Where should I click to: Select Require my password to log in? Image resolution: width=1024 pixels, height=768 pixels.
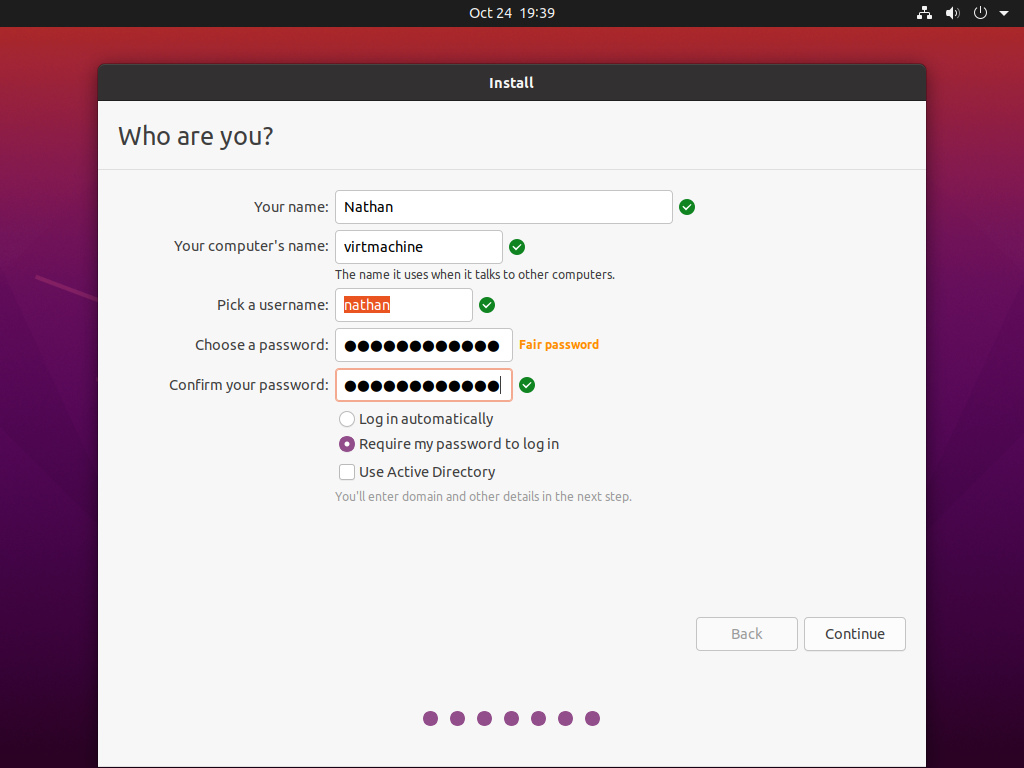point(346,444)
